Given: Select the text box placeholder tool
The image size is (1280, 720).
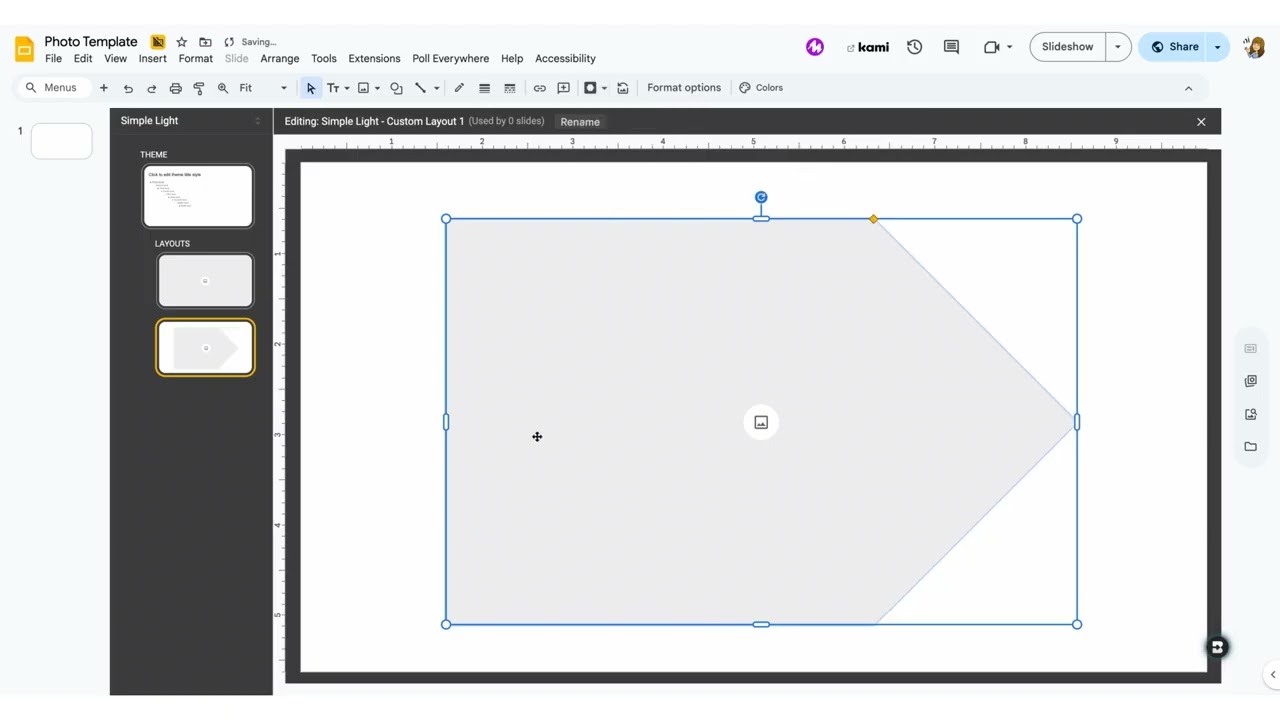Looking at the screenshot, I should [x=332, y=88].
